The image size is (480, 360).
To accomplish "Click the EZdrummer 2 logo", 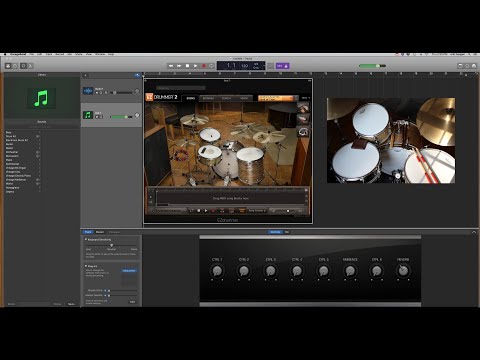I will pos(162,97).
